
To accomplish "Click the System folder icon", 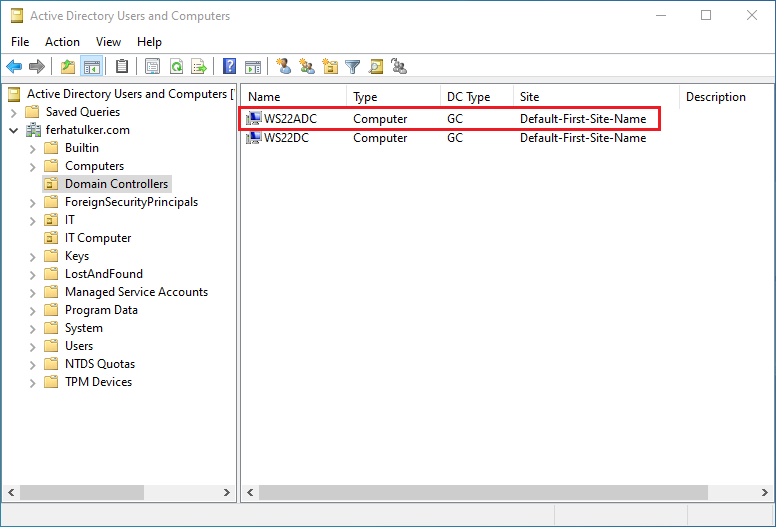I will pyautogui.click(x=51, y=328).
